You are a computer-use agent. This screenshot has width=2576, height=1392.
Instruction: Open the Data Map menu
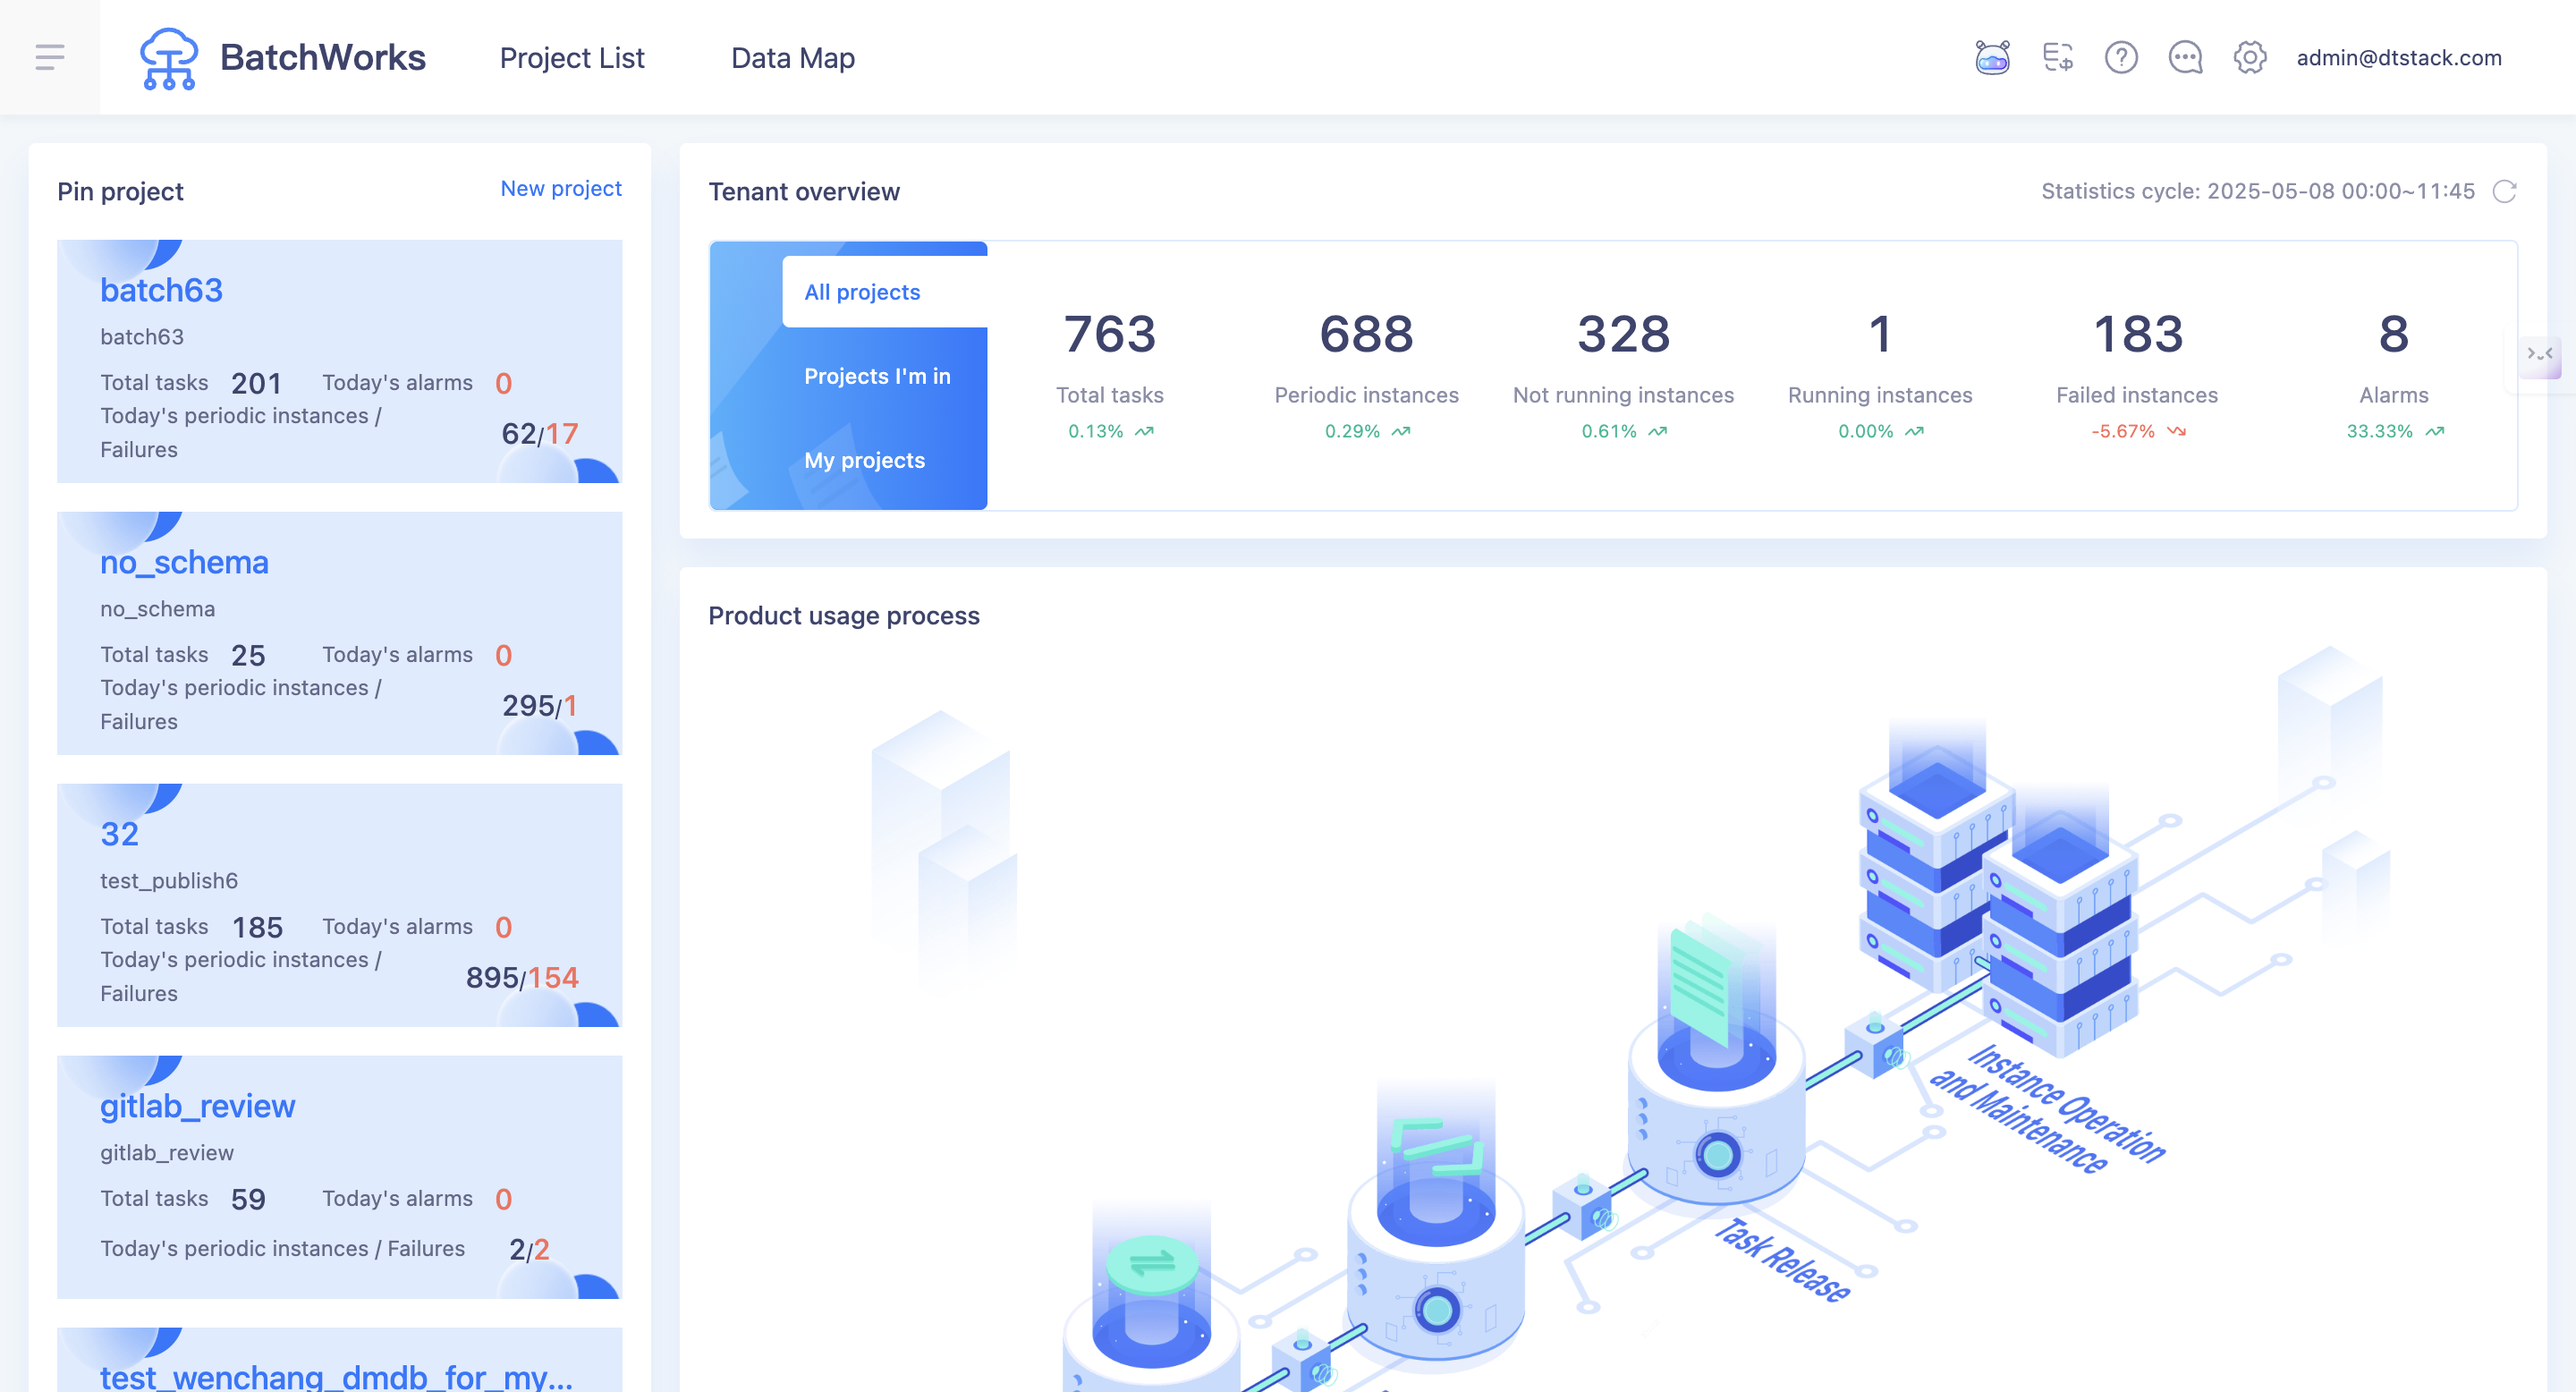tap(793, 57)
